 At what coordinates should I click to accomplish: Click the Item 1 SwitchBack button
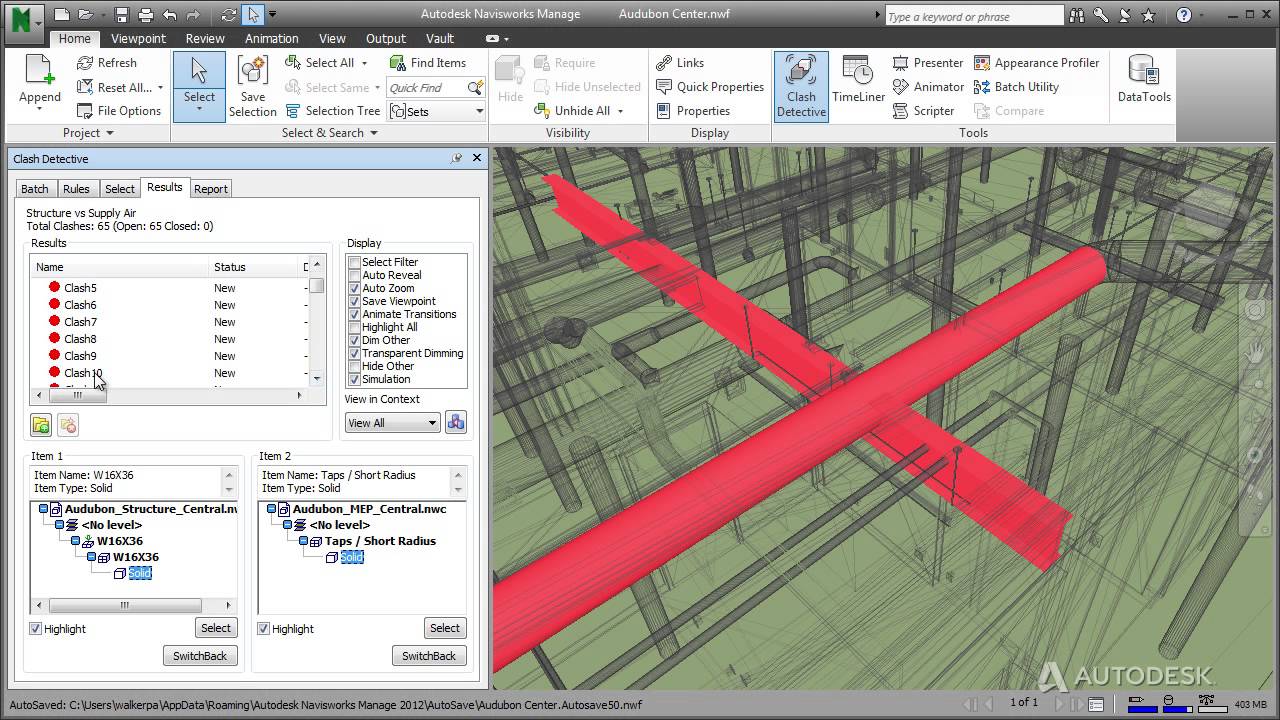(x=200, y=656)
